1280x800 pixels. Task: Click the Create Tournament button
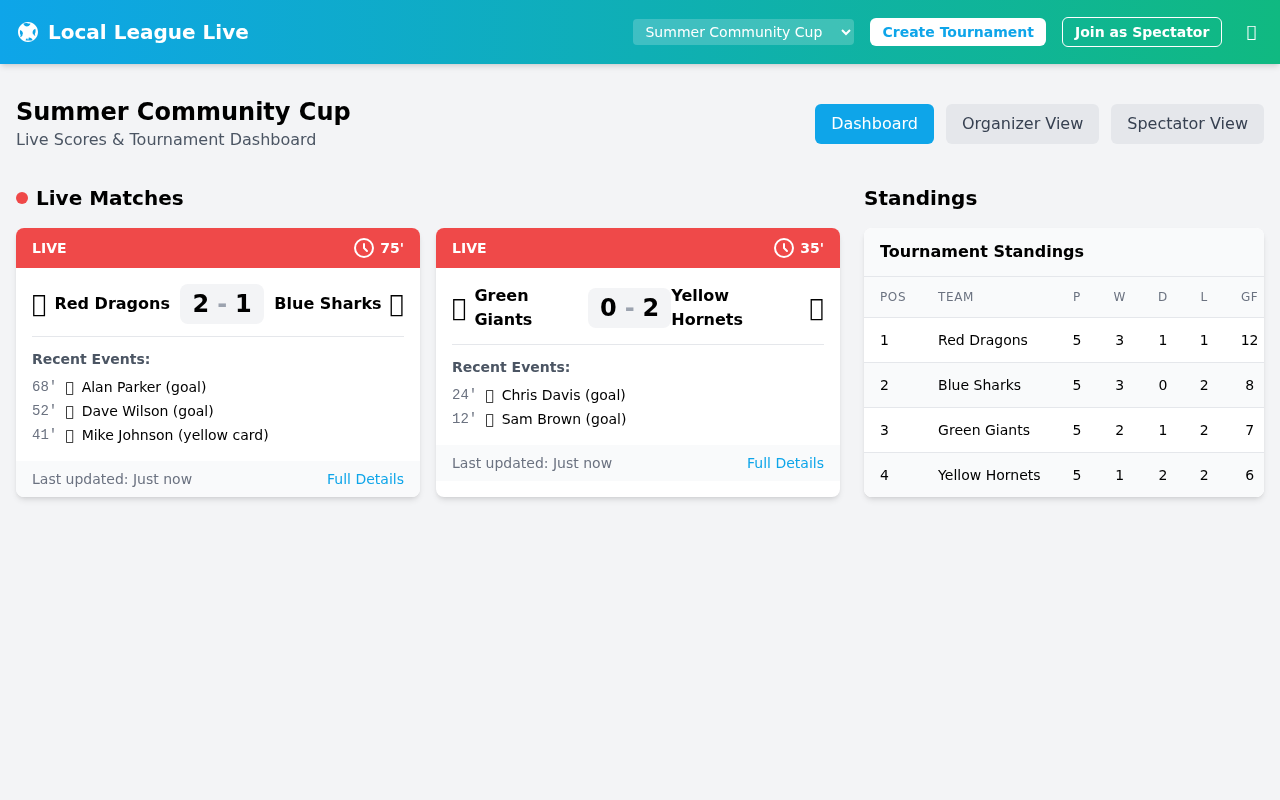click(x=957, y=31)
